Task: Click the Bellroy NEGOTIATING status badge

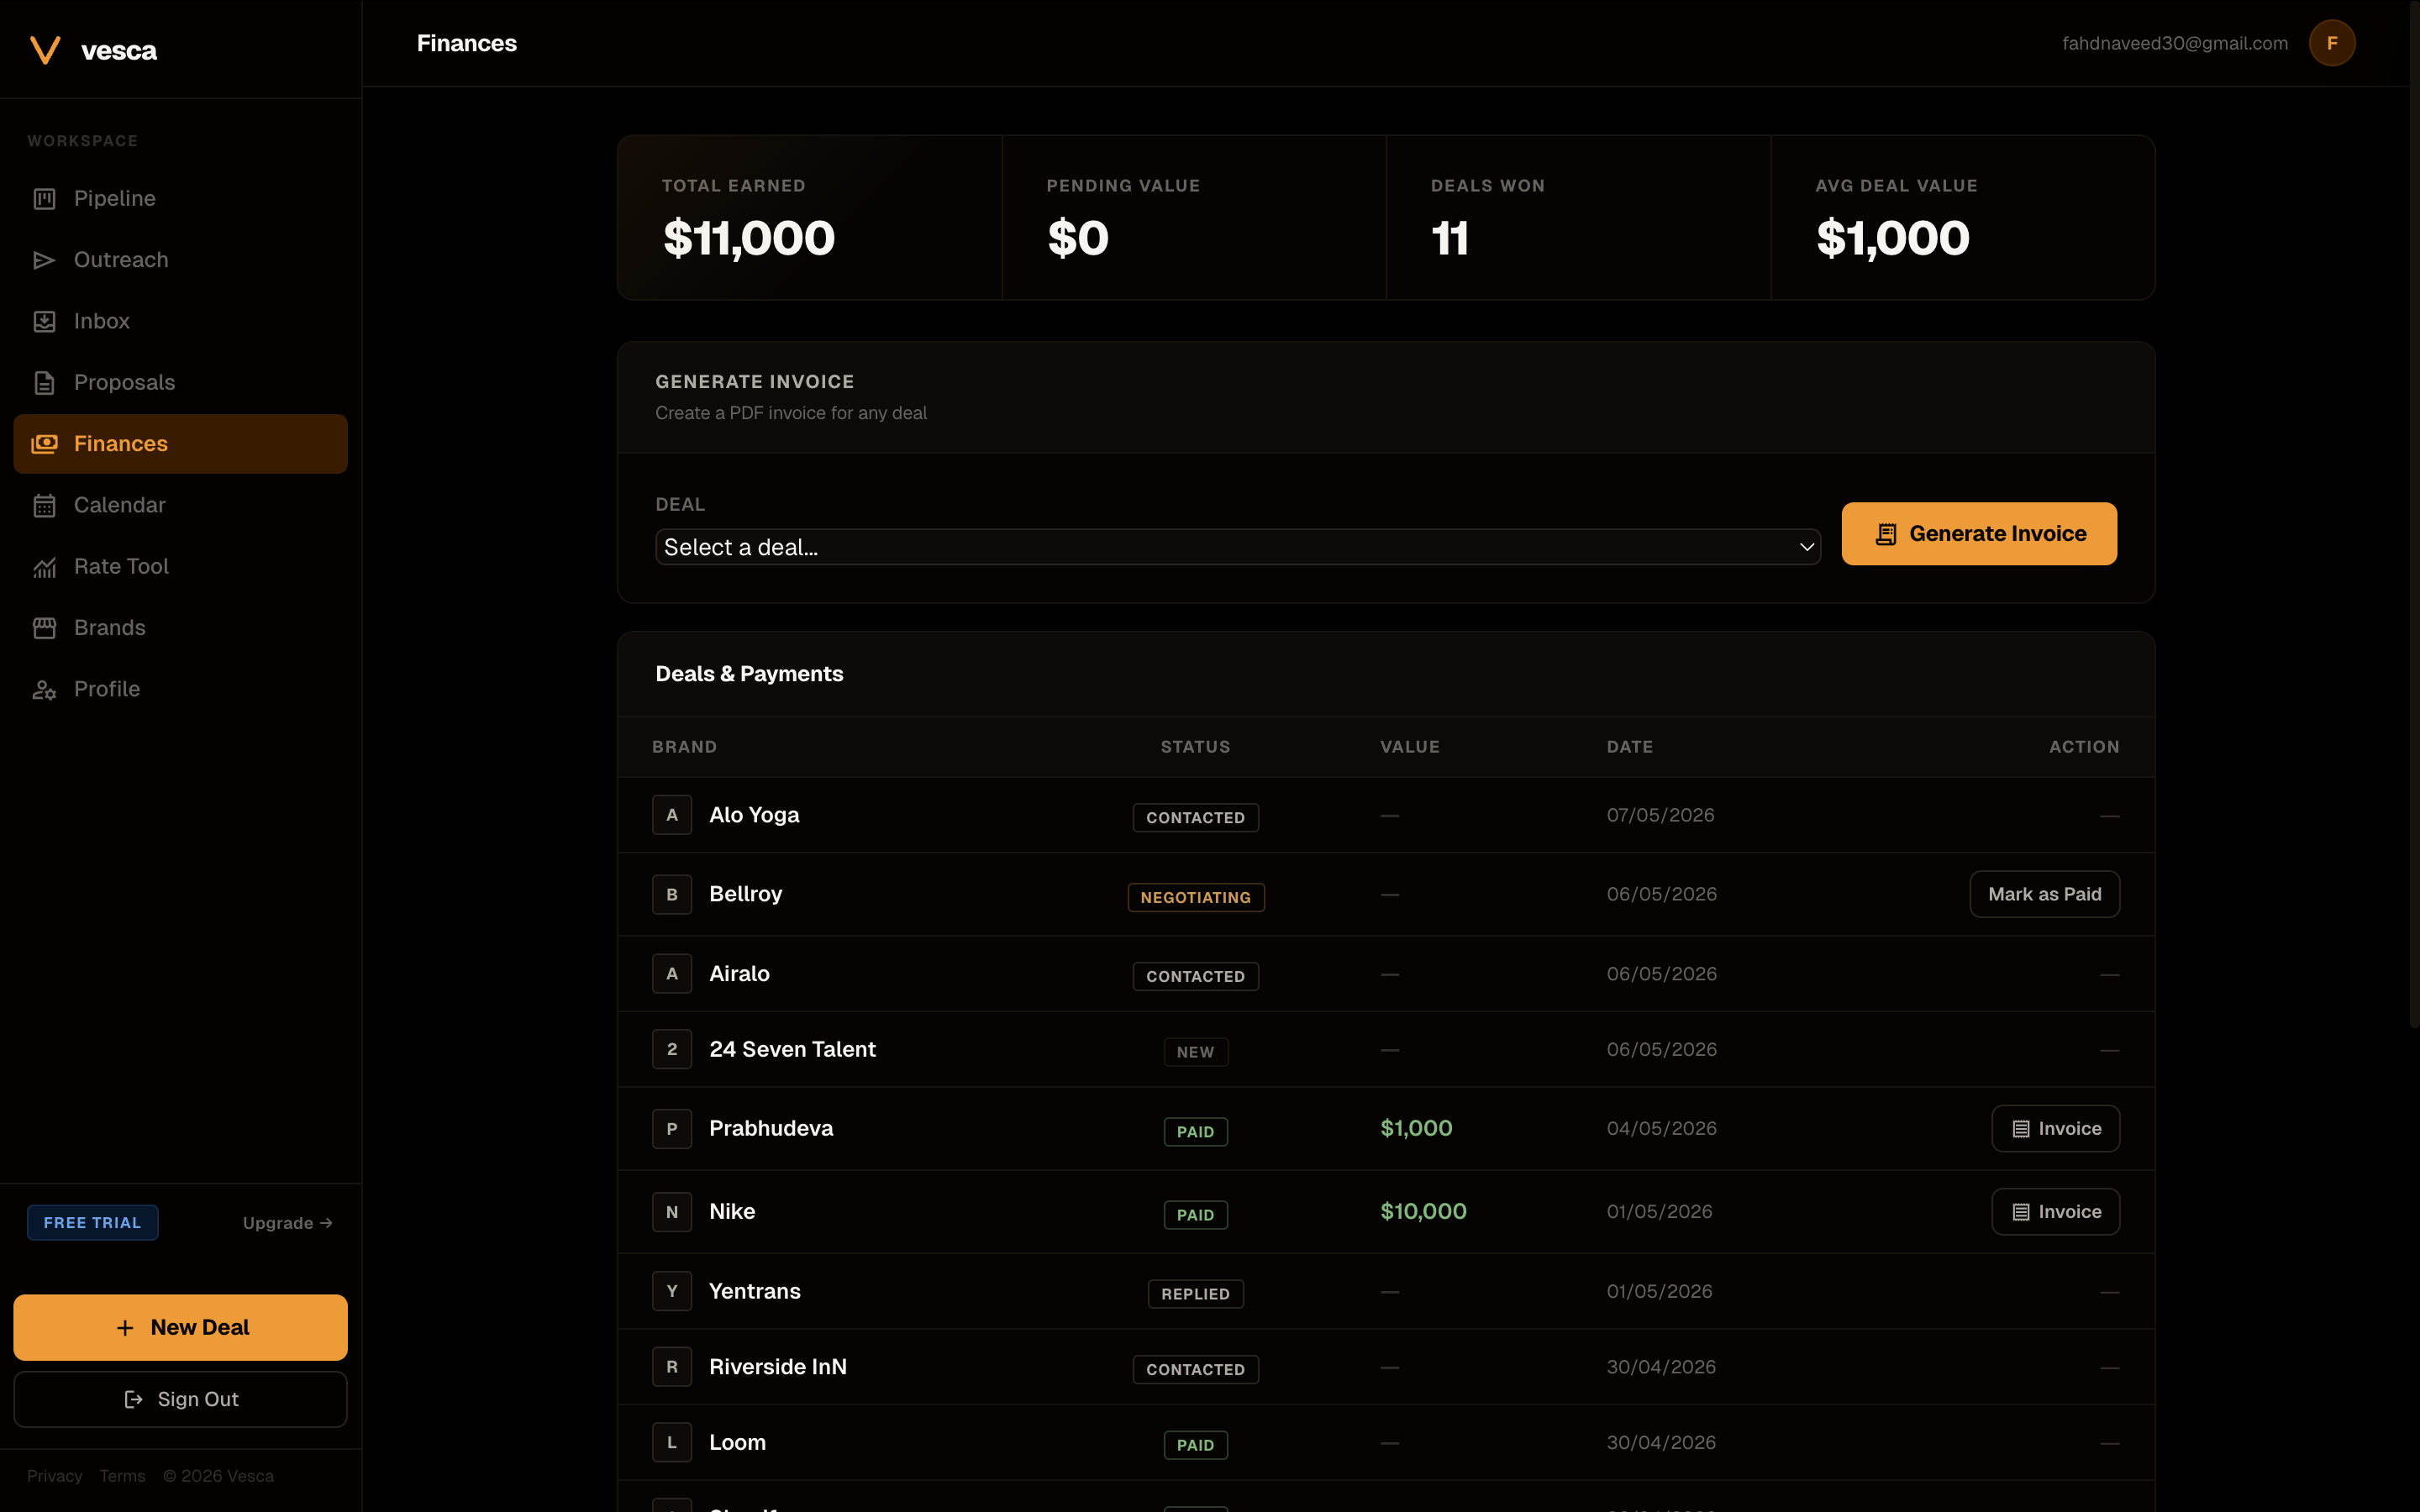Action: point(1195,897)
